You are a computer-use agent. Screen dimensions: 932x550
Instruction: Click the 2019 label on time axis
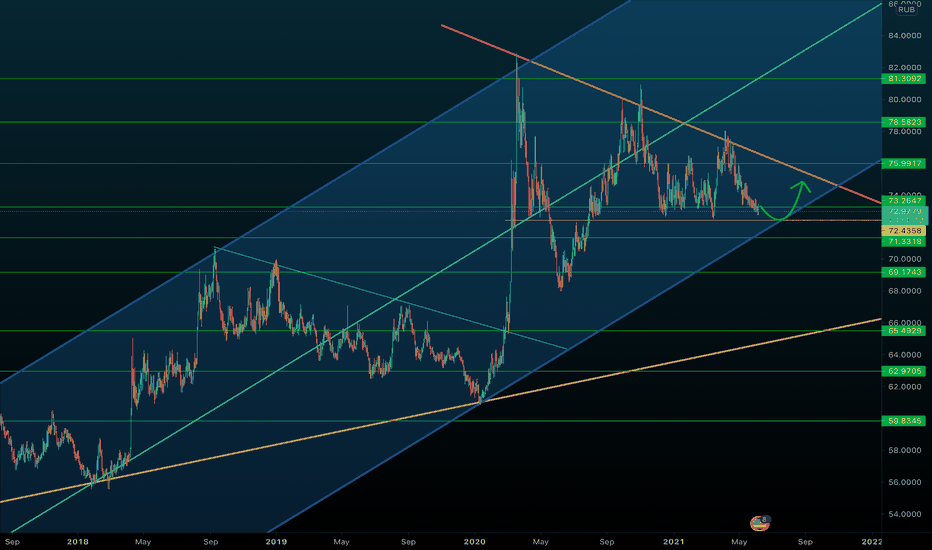[276, 542]
